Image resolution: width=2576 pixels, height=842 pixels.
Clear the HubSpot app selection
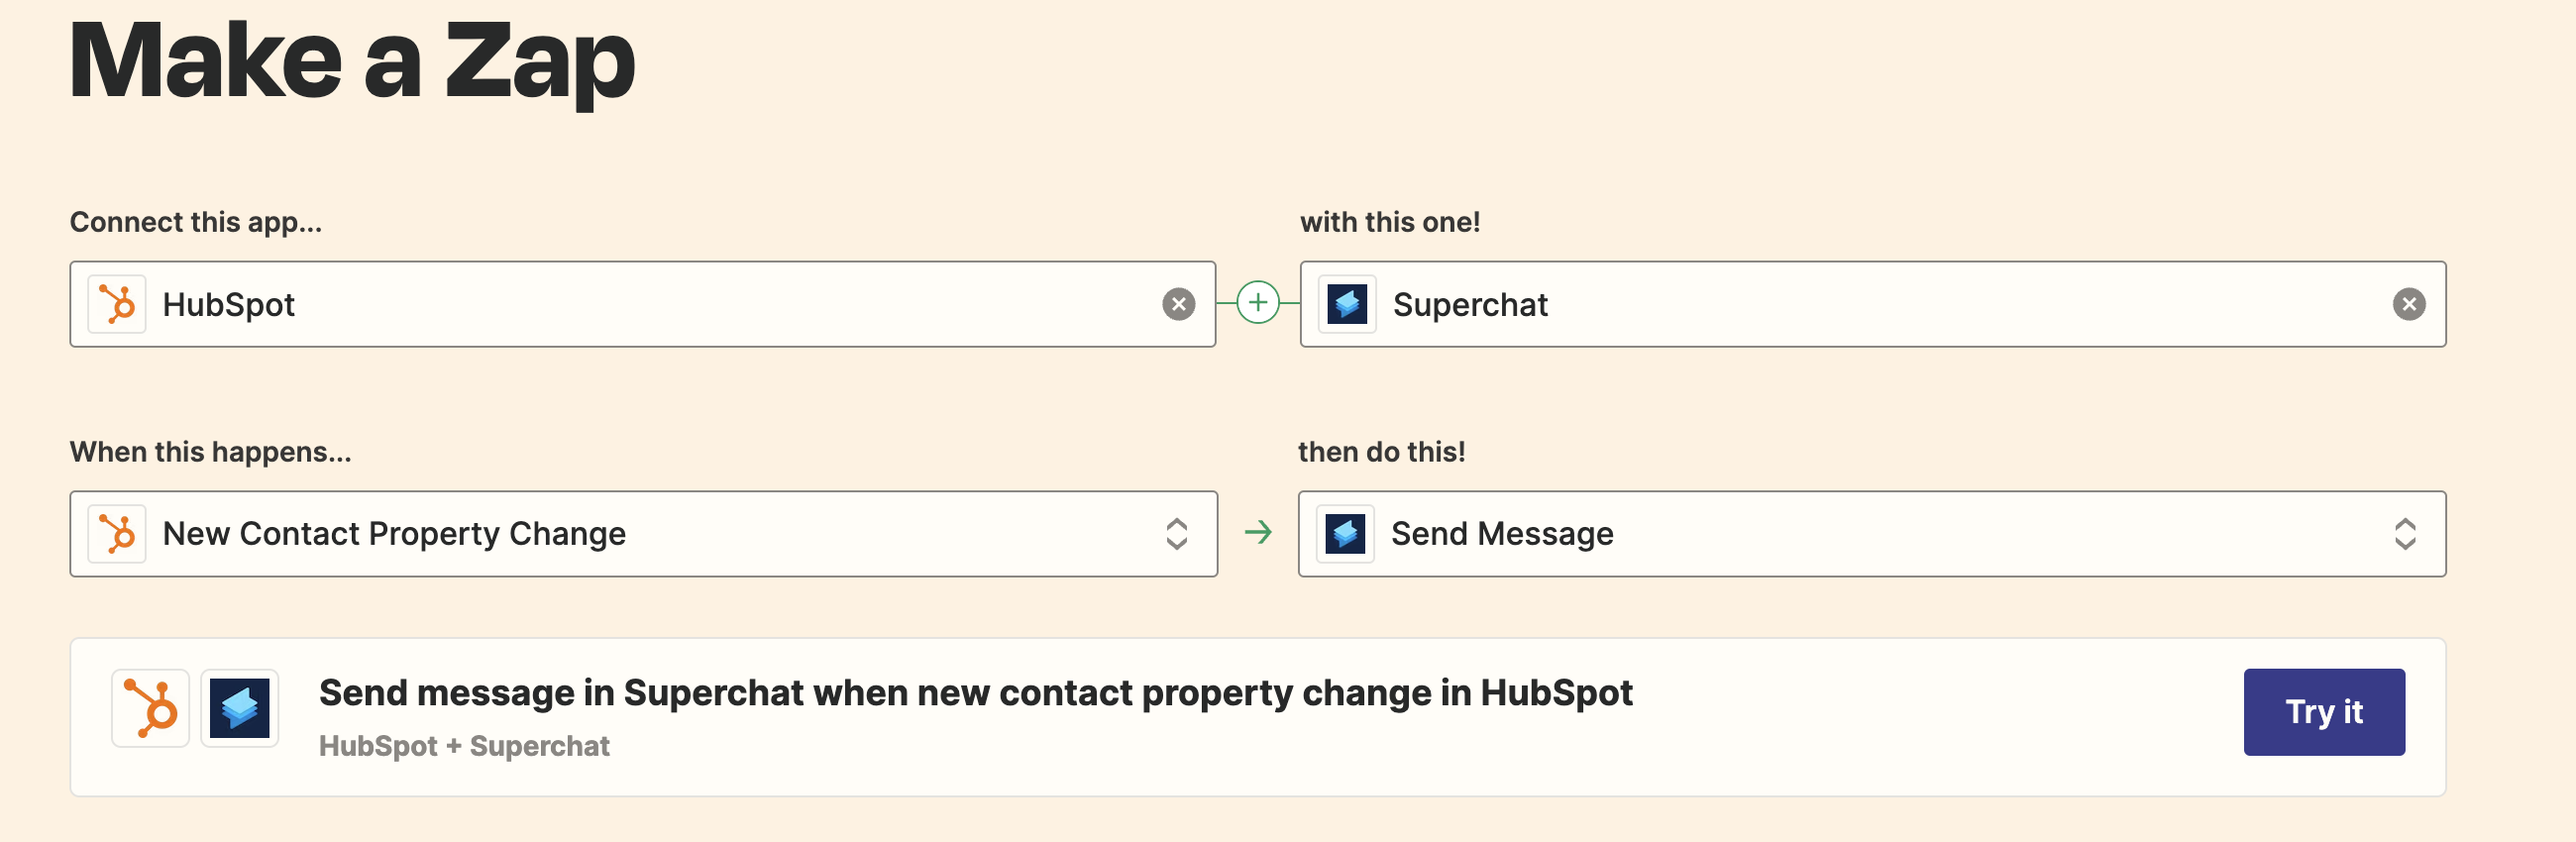point(1179,304)
